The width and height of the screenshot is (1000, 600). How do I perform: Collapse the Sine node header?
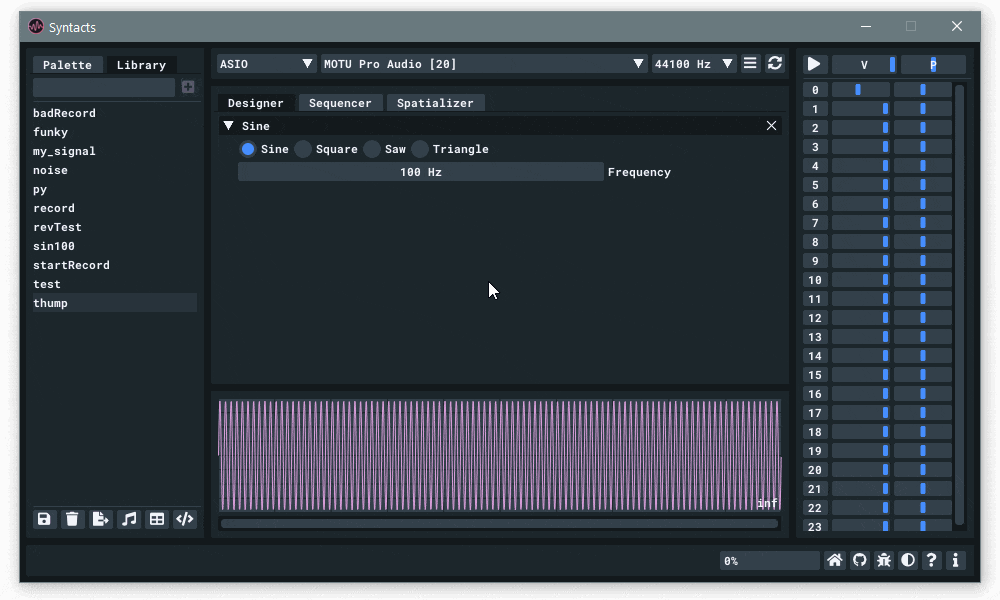(x=228, y=125)
